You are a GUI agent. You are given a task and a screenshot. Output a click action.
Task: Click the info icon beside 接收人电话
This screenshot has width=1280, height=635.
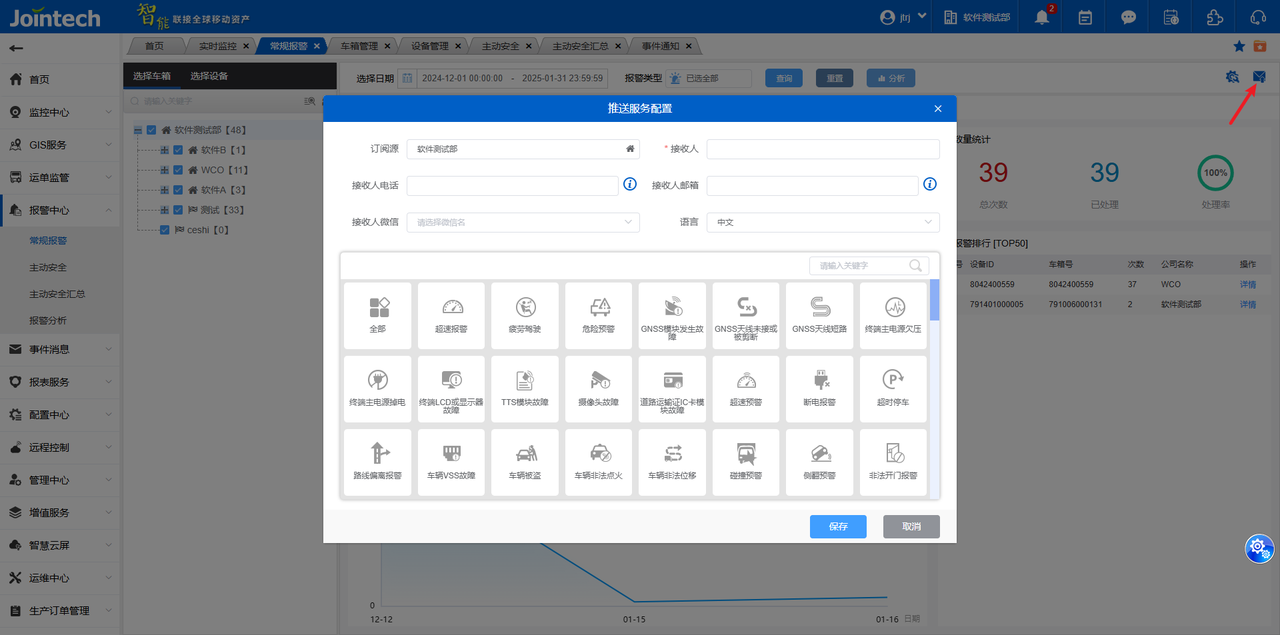[x=630, y=184]
